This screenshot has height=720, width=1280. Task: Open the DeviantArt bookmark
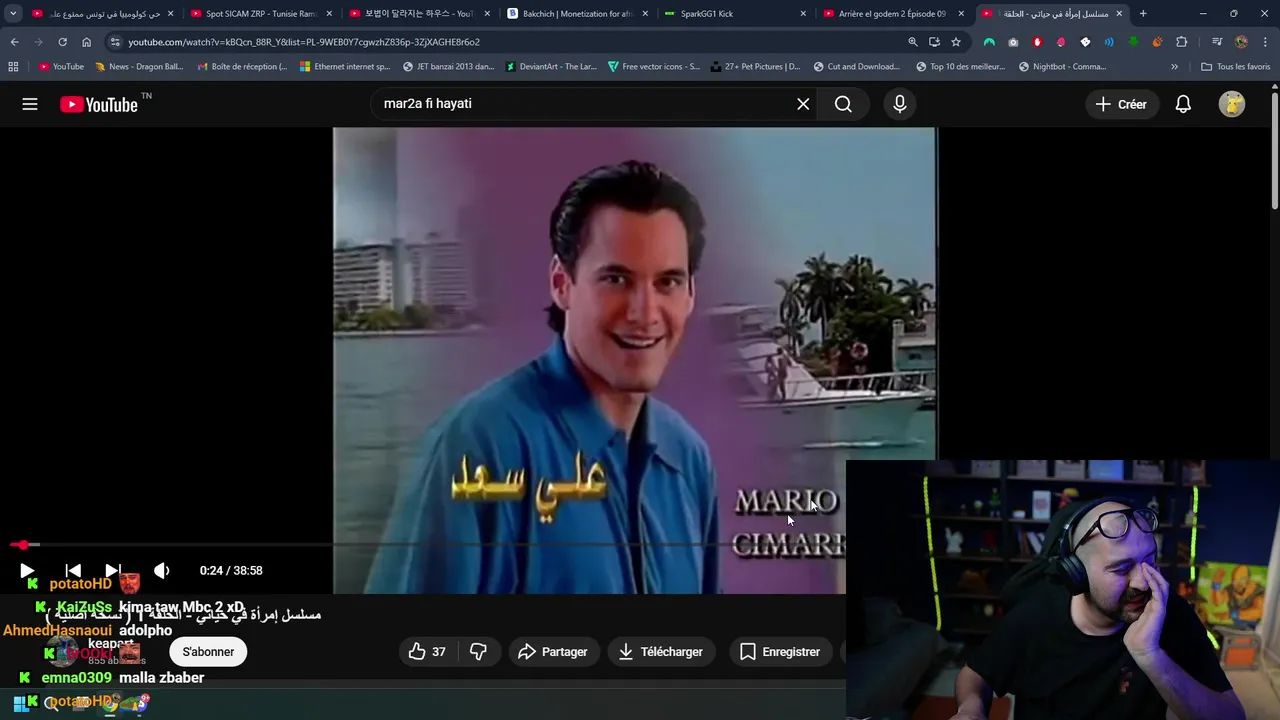551,67
